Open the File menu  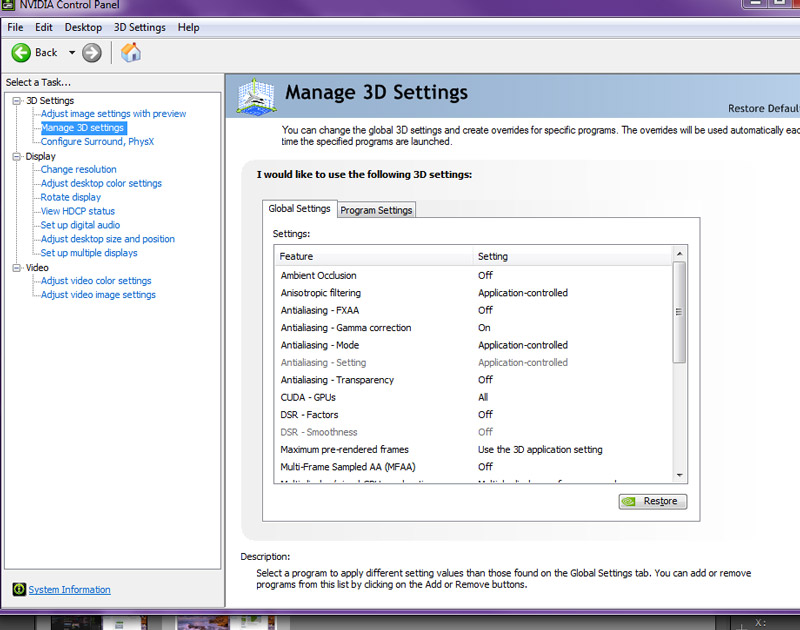point(15,28)
